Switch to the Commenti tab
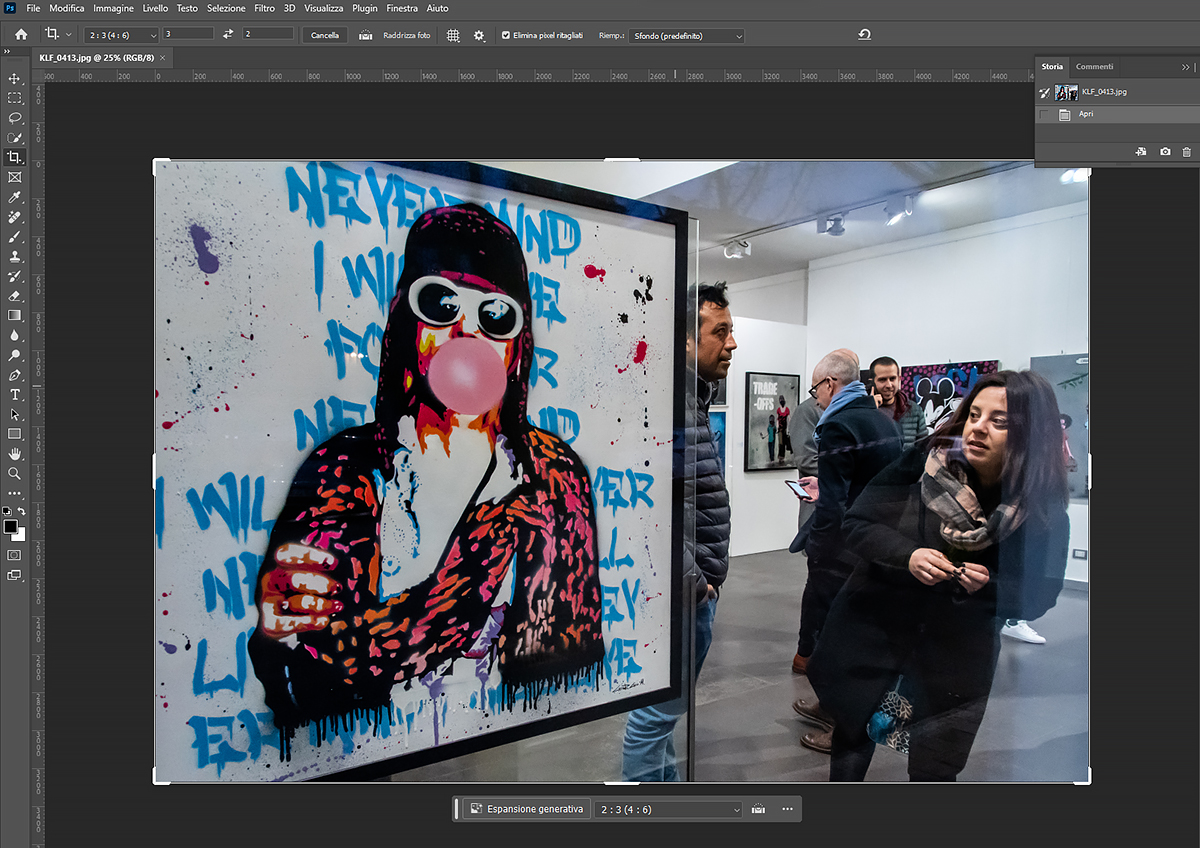 point(1094,67)
